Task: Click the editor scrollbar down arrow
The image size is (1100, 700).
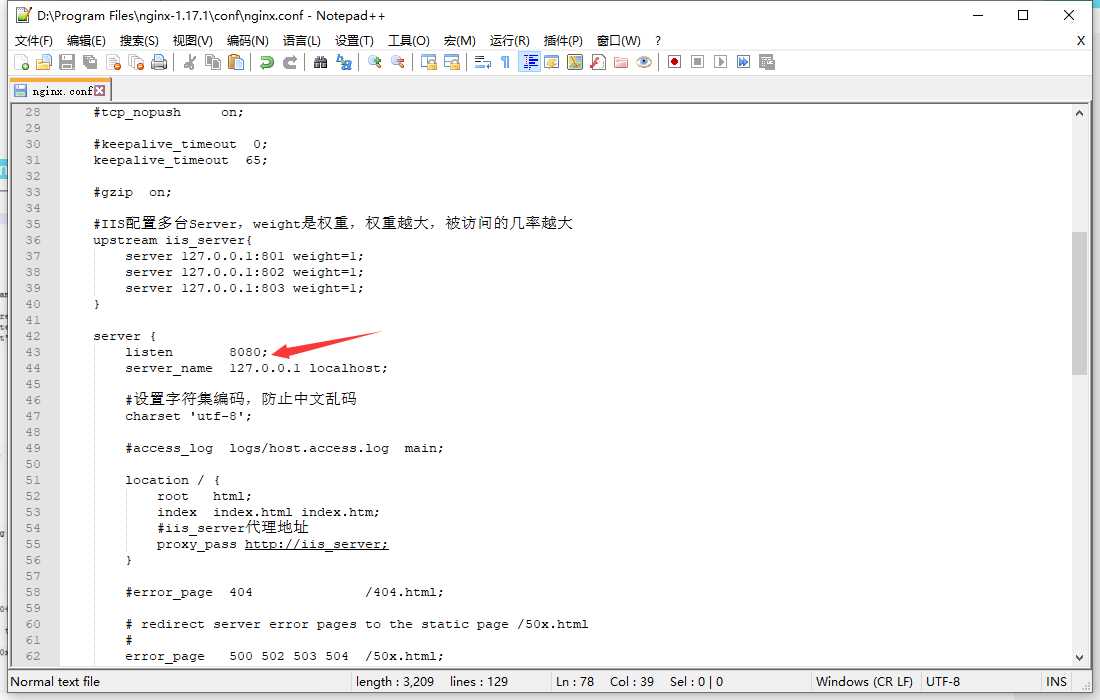Action: click(1079, 657)
